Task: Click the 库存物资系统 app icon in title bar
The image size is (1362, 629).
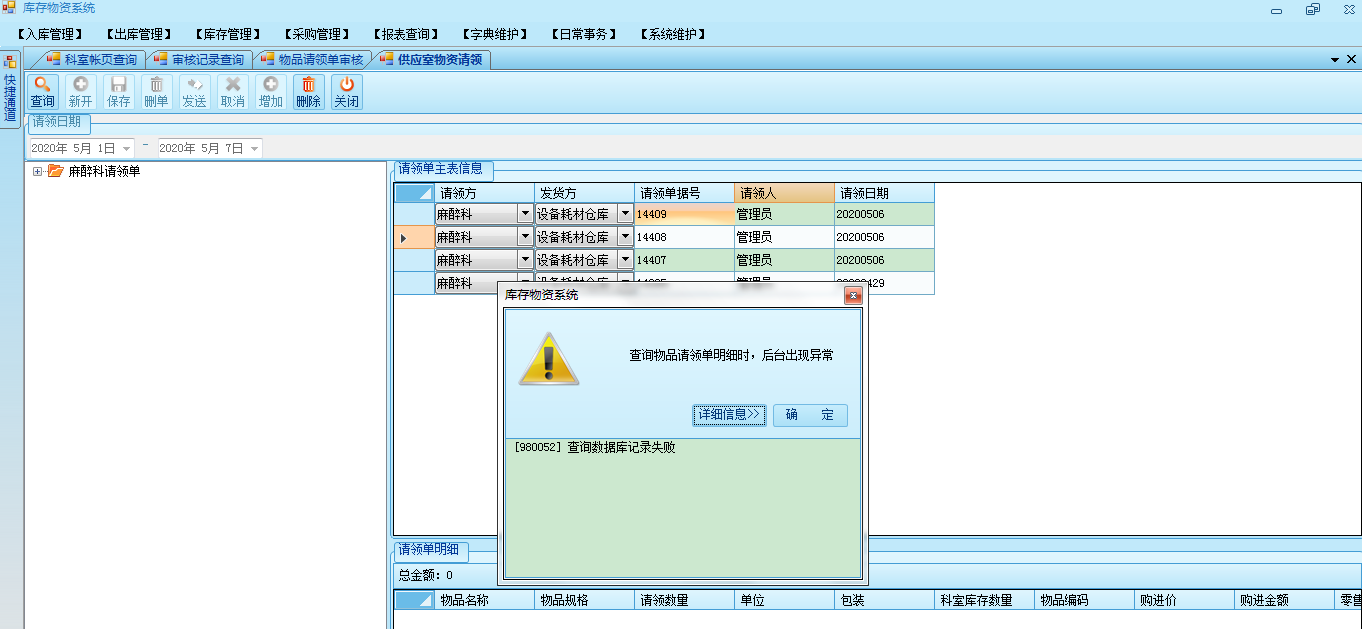Action: coord(9,8)
